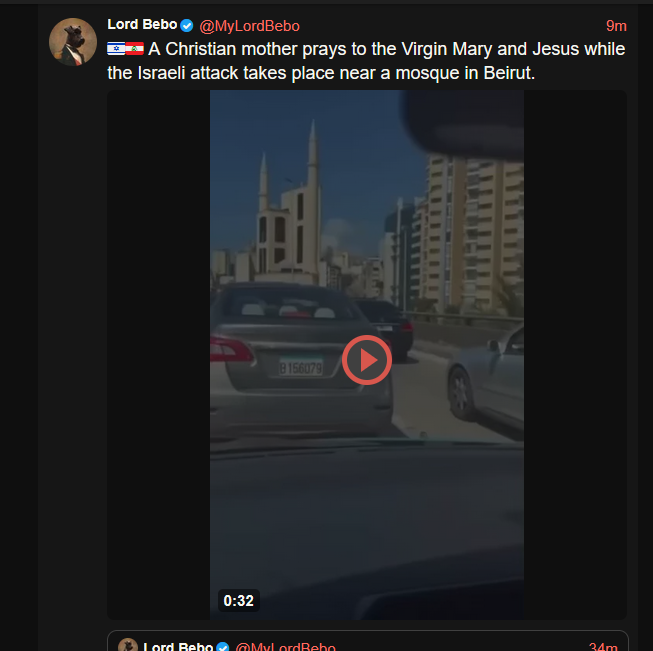Open the quoted tweet via the 34m timestamp
Viewport: 653px width, 651px height.
603,647
